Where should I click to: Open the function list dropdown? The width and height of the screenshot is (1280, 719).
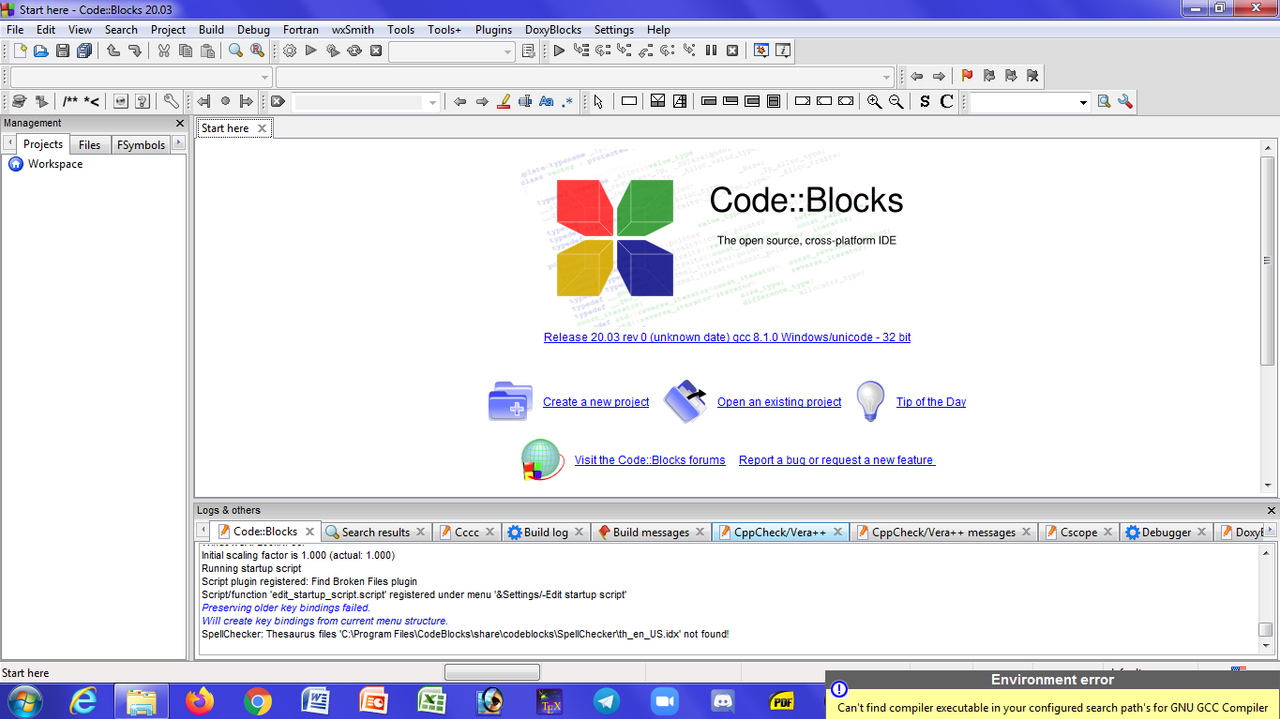click(x=887, y=77)
